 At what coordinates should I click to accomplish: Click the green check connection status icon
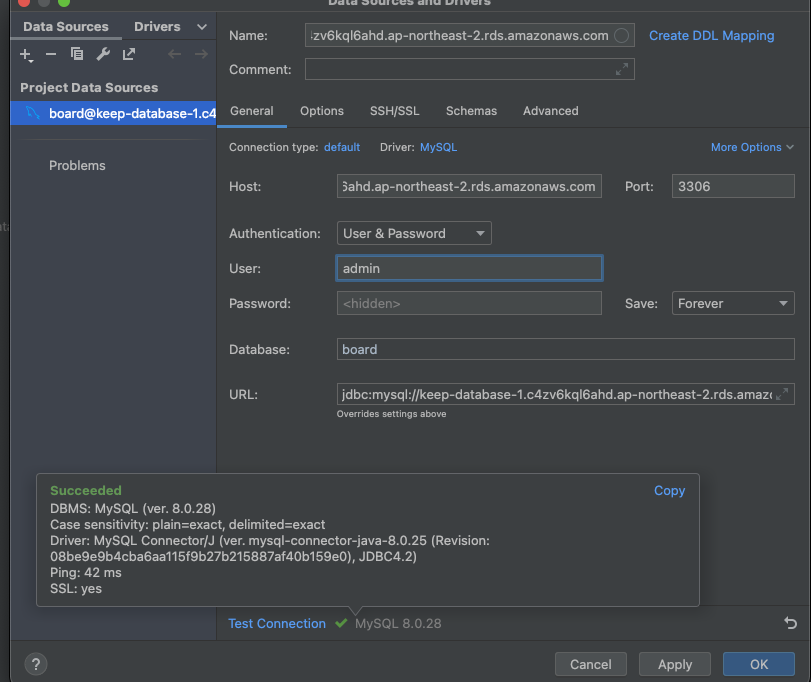click(x=341, y=623)
